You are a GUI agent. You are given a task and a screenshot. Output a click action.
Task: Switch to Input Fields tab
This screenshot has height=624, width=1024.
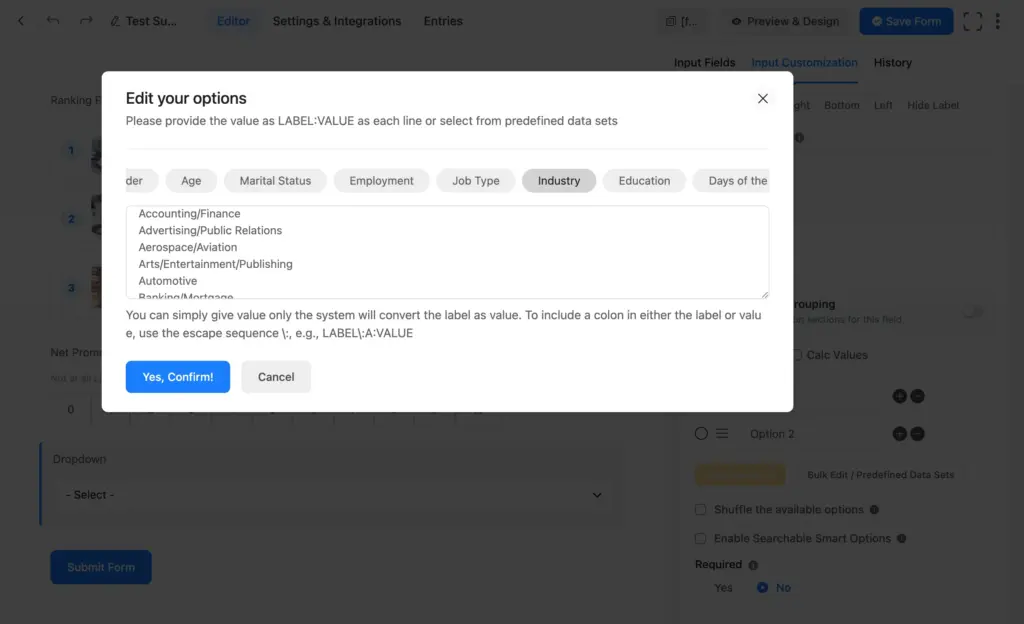[x=704, y=63]
